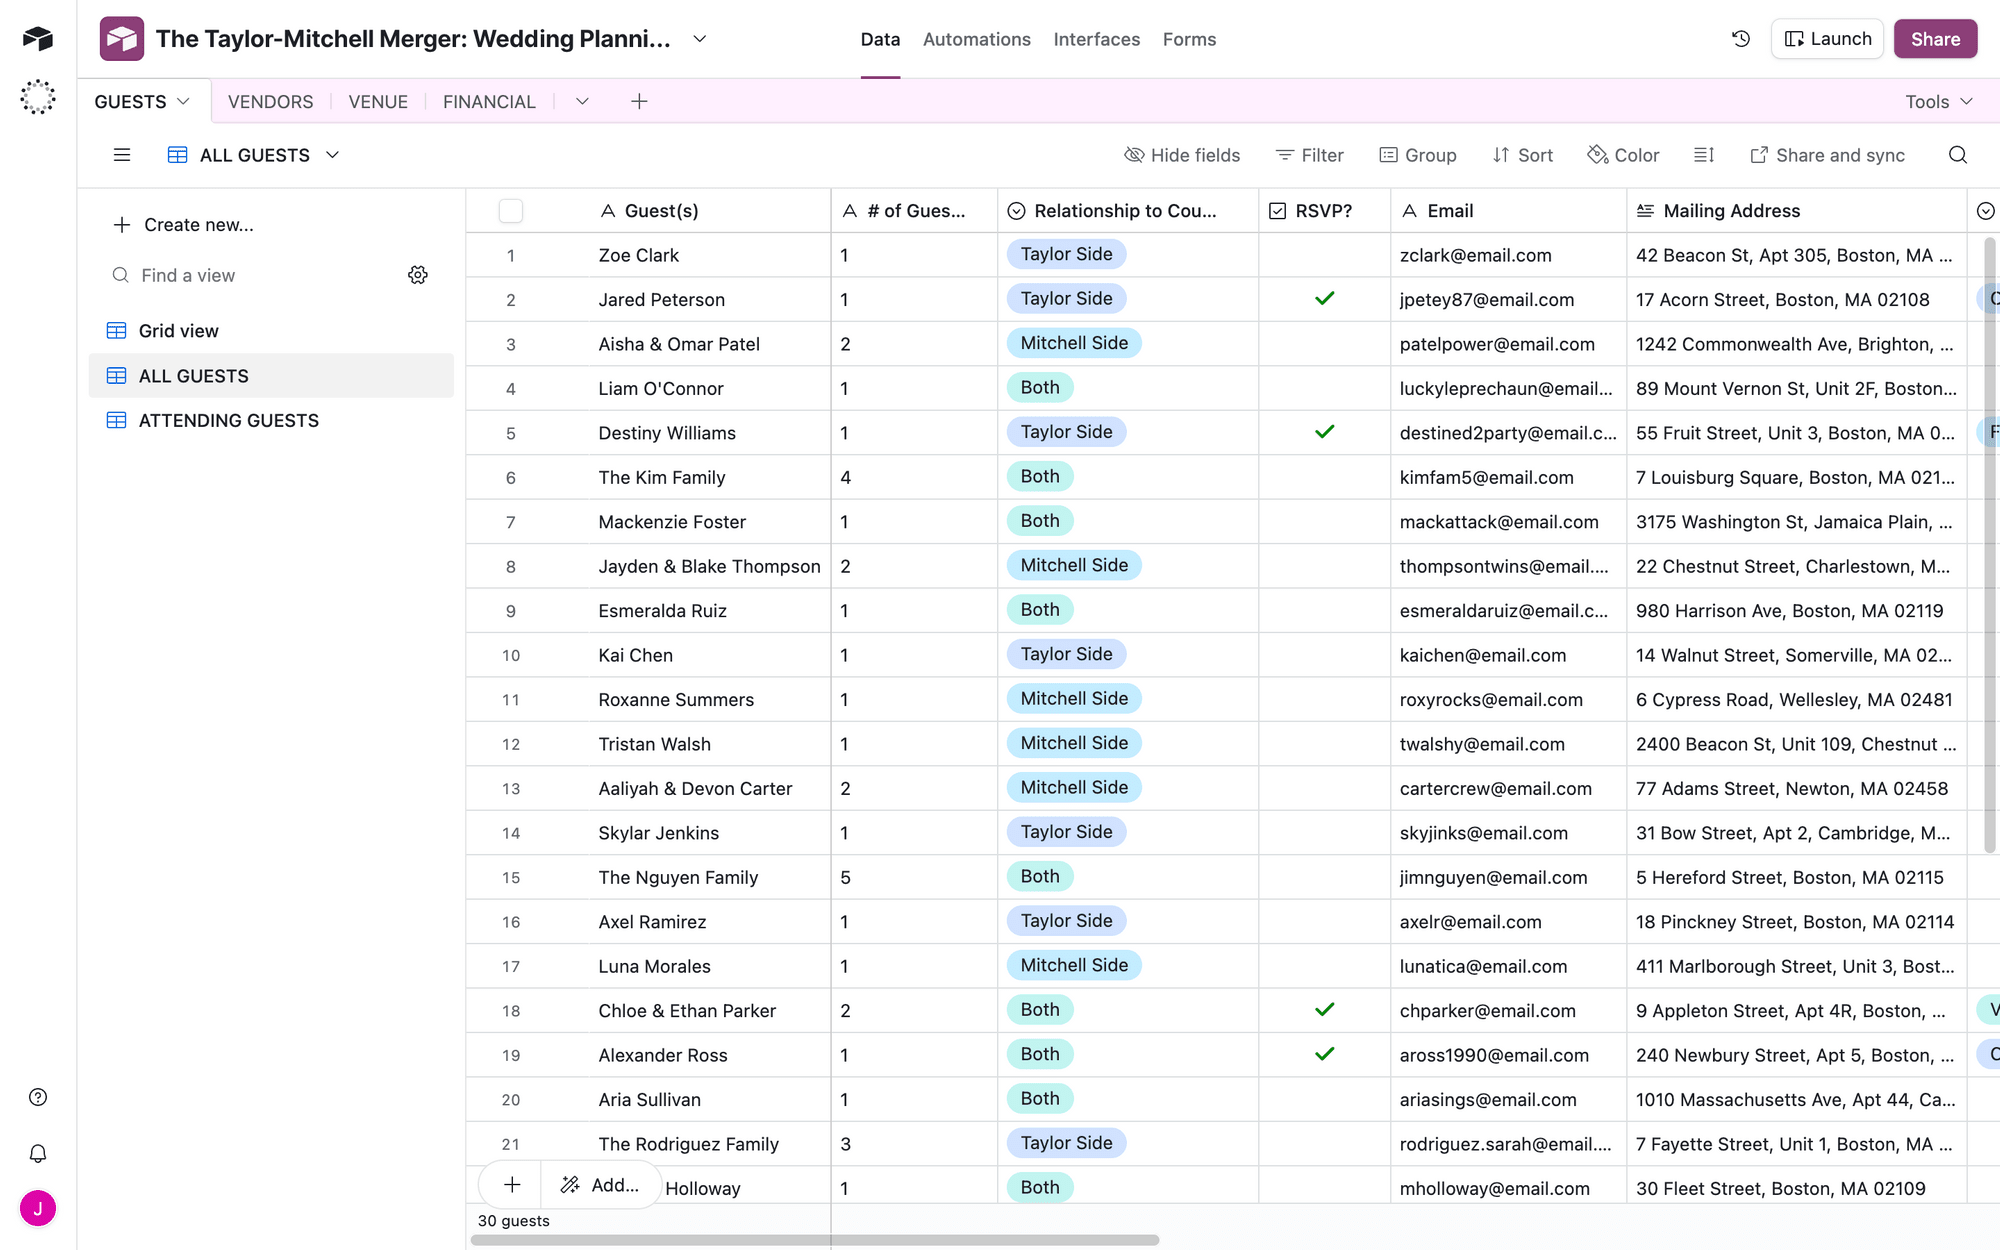Open the VENDORS table
Viewport: 2000px width, 1250px height.
pos(270,101)
